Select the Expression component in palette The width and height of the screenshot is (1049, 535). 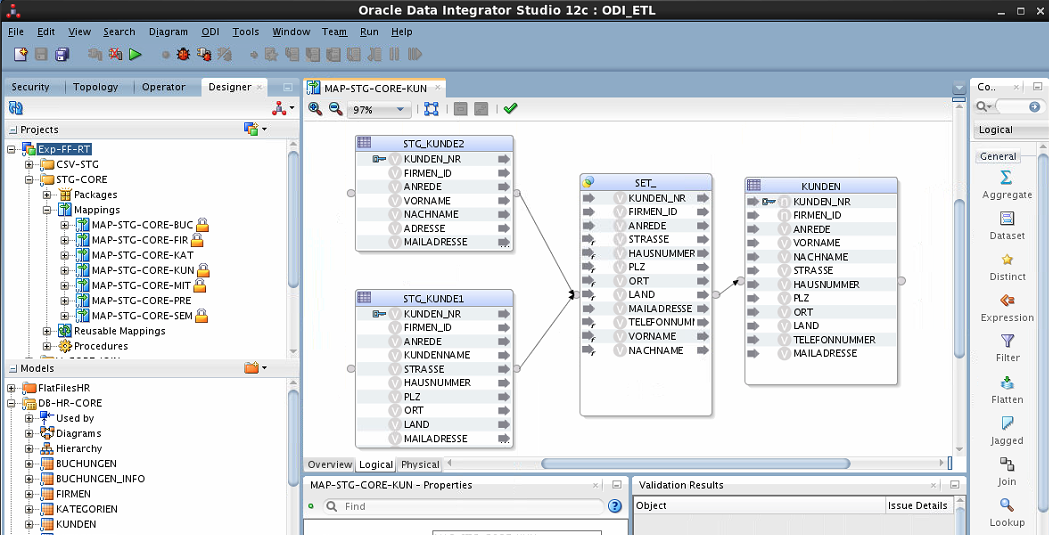pos(1007,308)
